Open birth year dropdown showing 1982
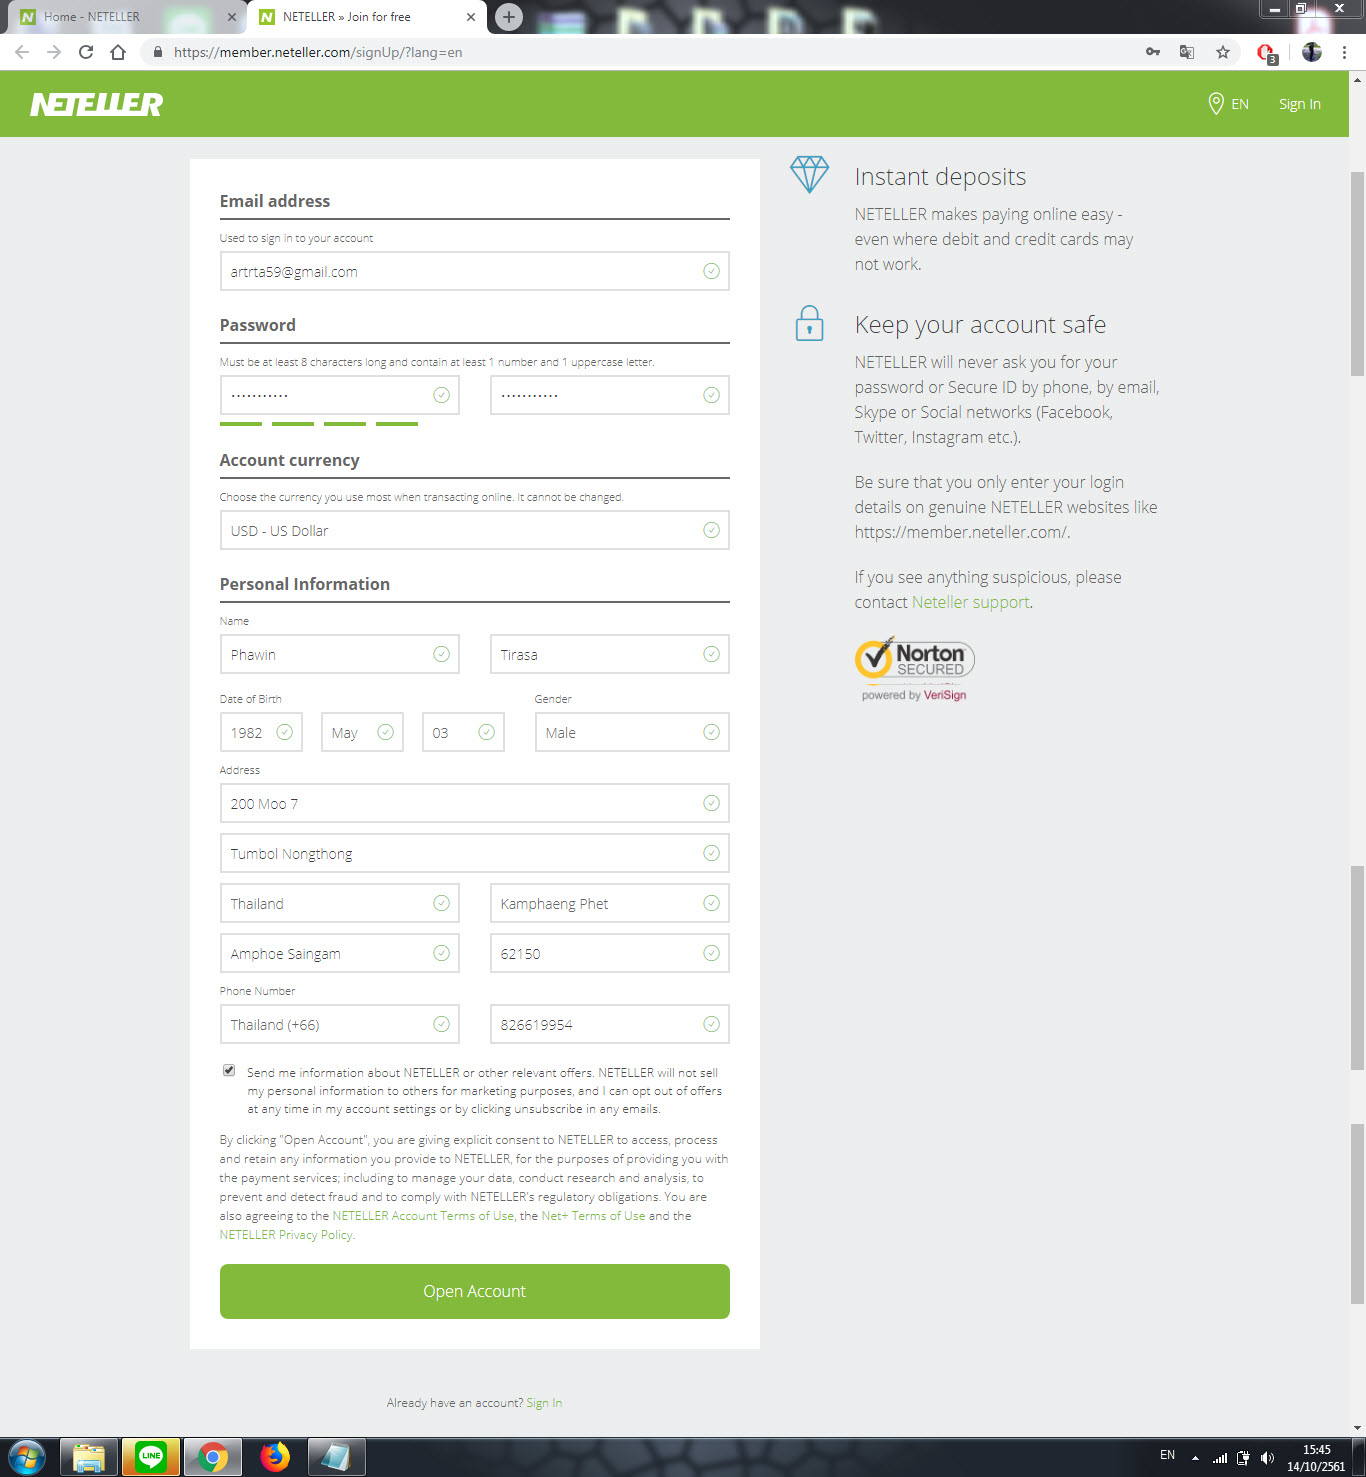The image size is (1366, 1477). pyautogui.click(x=261, y=732)
